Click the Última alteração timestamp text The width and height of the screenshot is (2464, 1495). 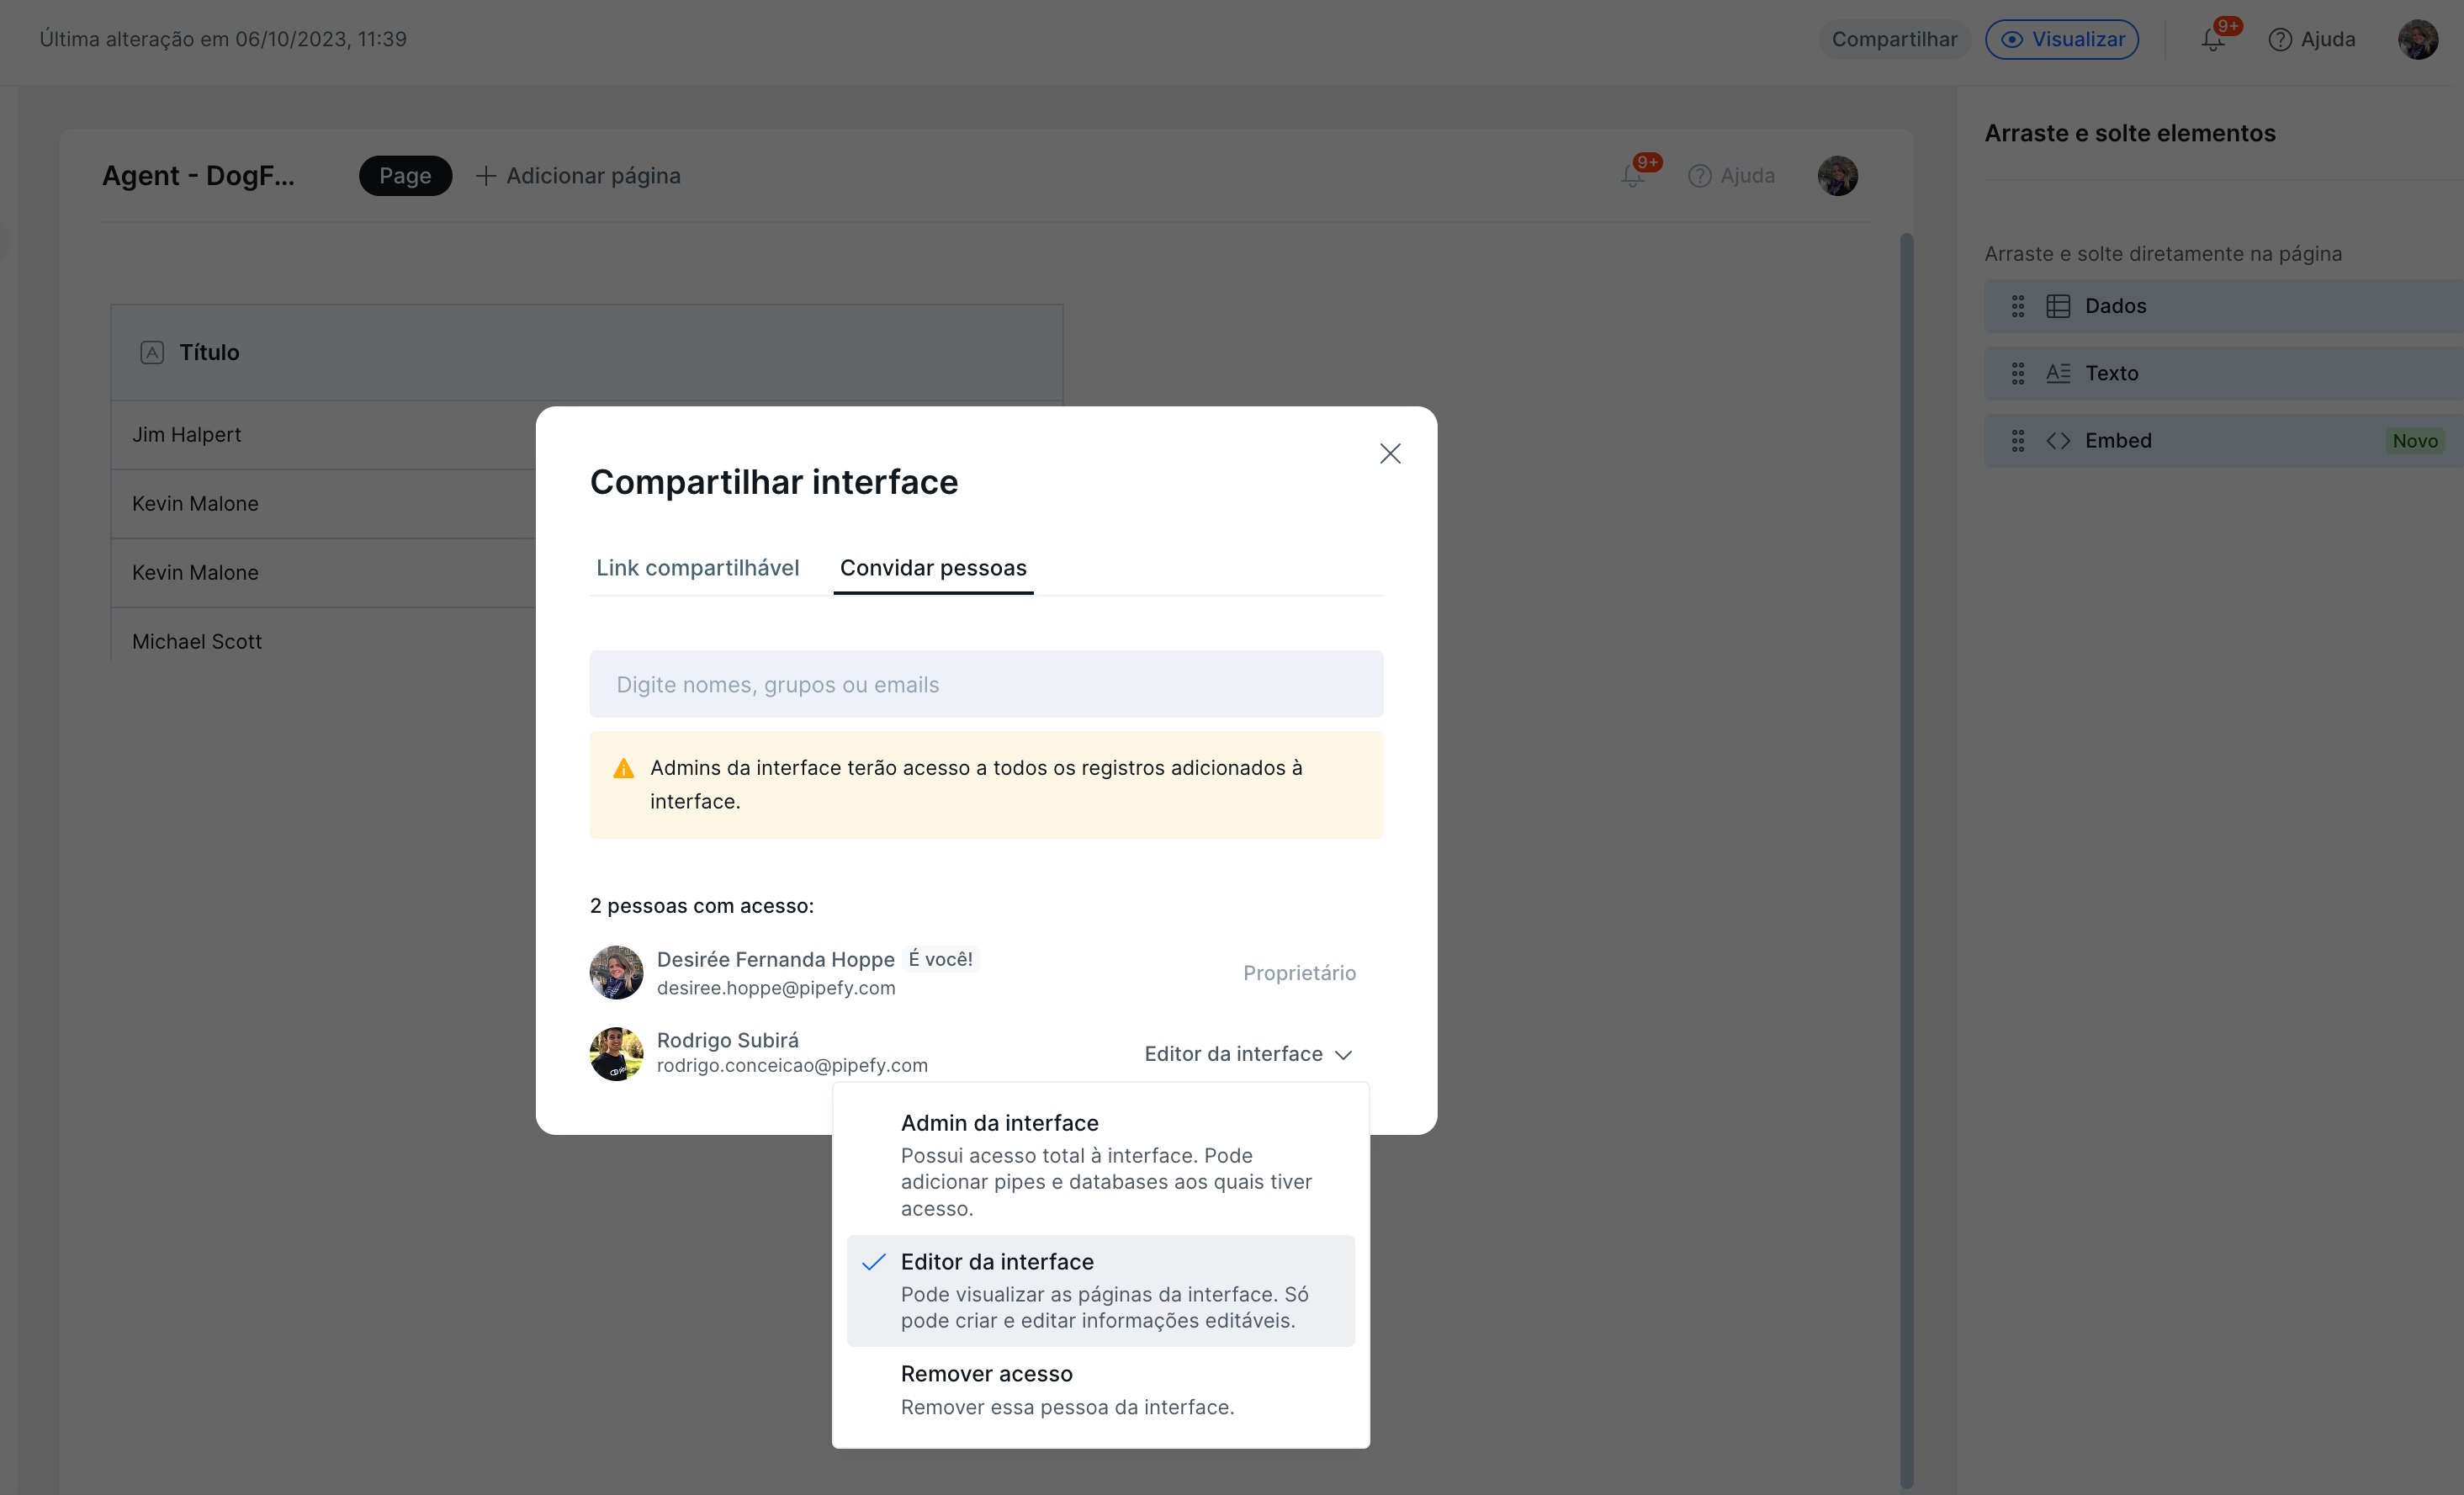point(223,39)
